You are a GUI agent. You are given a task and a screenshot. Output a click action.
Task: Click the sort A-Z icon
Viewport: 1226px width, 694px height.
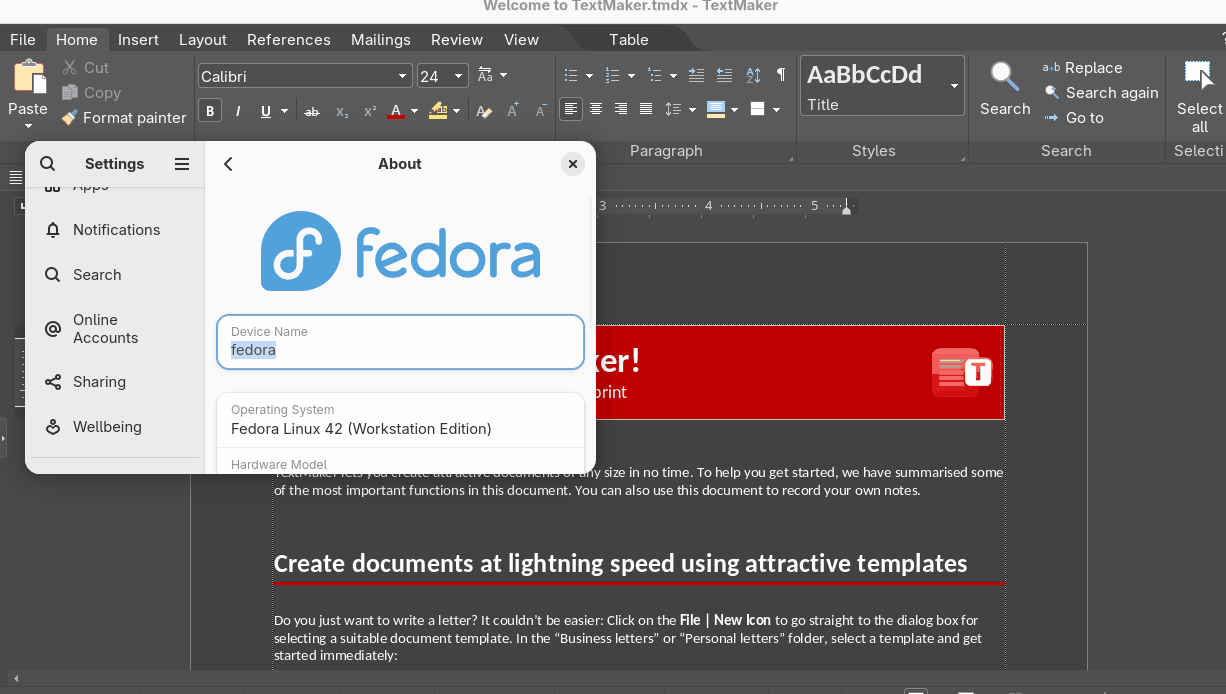point(753,75)
